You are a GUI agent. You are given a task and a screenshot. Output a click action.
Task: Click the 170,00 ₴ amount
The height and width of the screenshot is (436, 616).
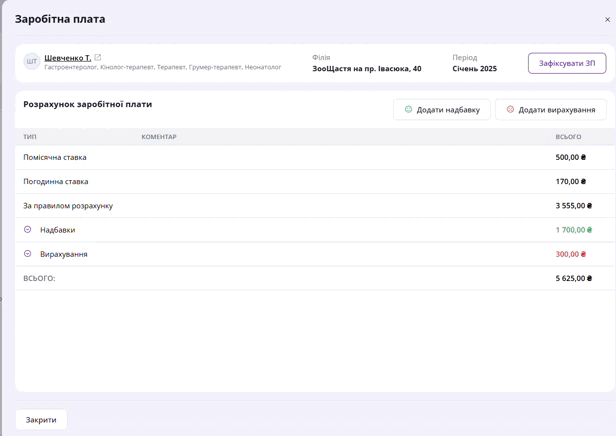(570, 181)
